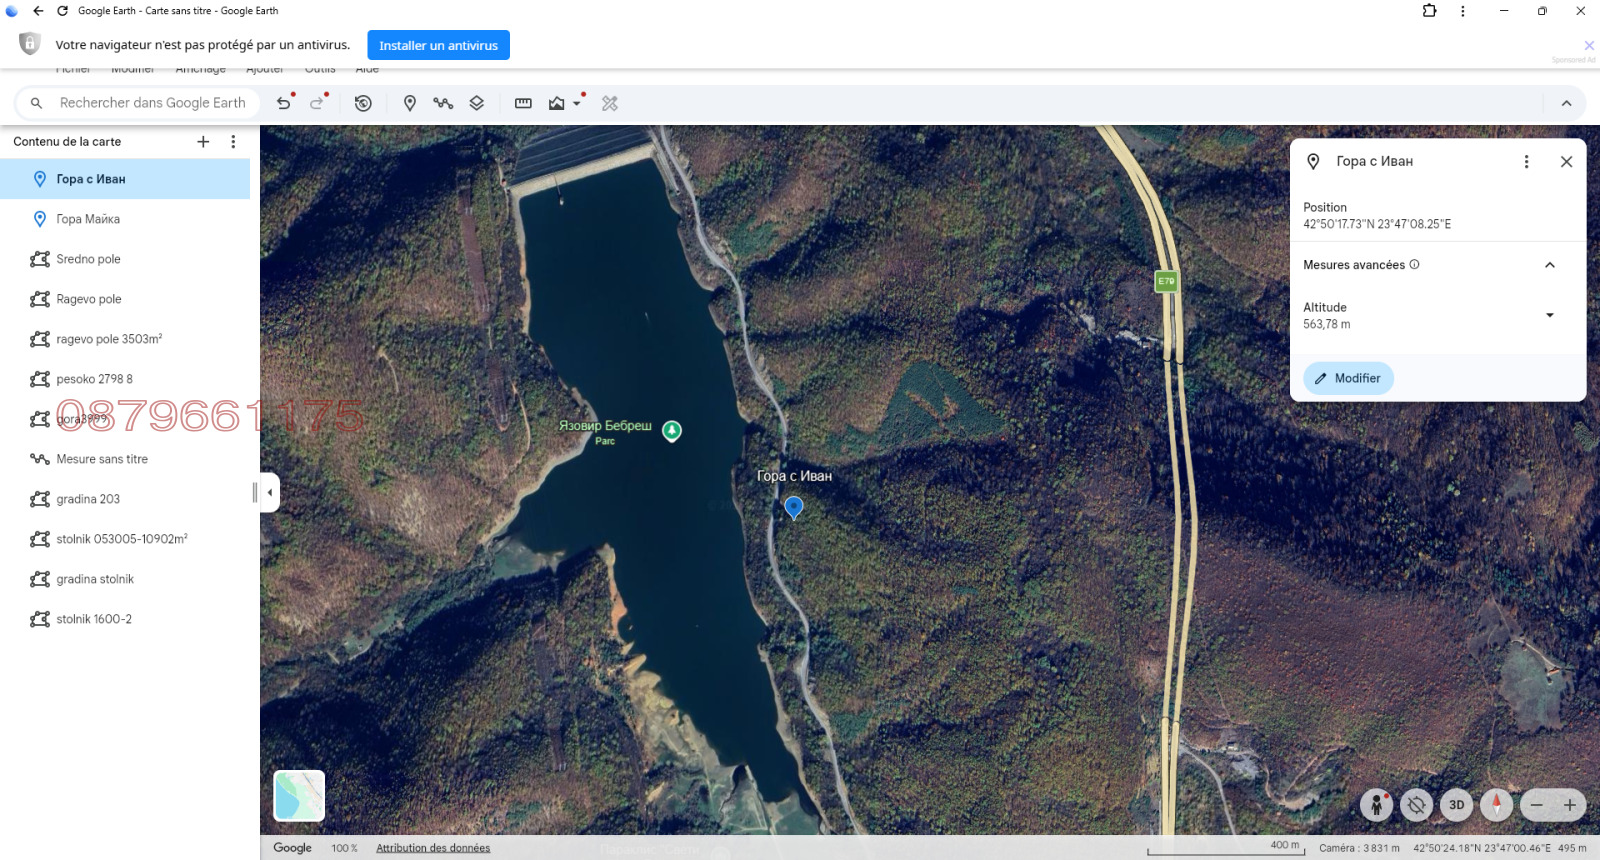Image resolution: width=1600 pixels, height=860 pixels.
Task: Select the Mesure sans titre path item
Action: [x=125, y=459]
